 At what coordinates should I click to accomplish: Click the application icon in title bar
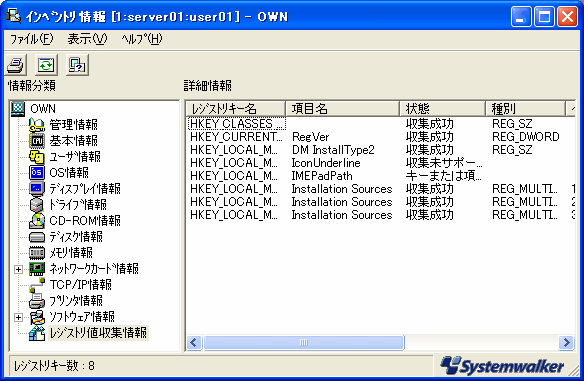13,16
